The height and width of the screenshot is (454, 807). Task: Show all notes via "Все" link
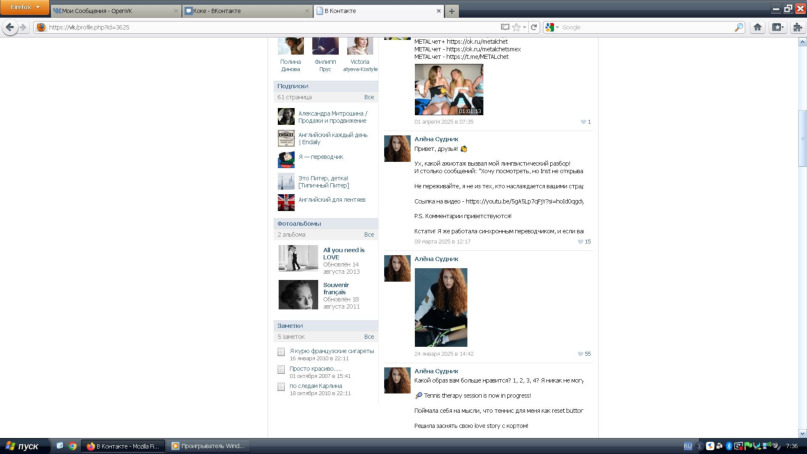coord(369,337)
